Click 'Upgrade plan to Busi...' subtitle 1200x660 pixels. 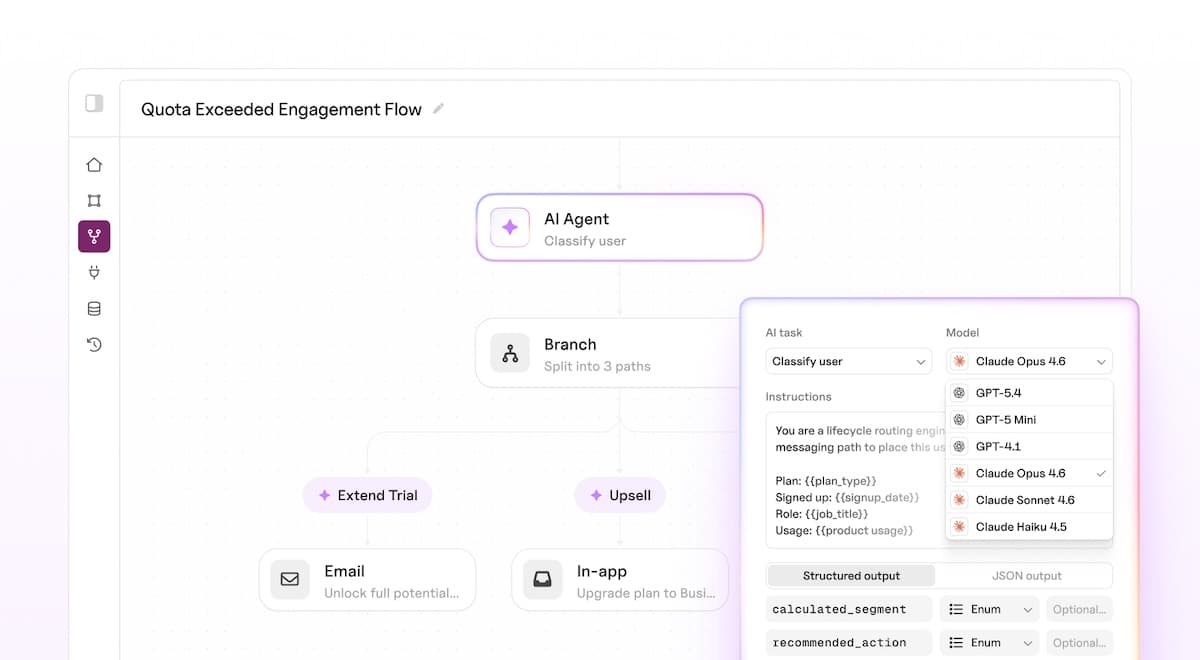tap(646, 593)
